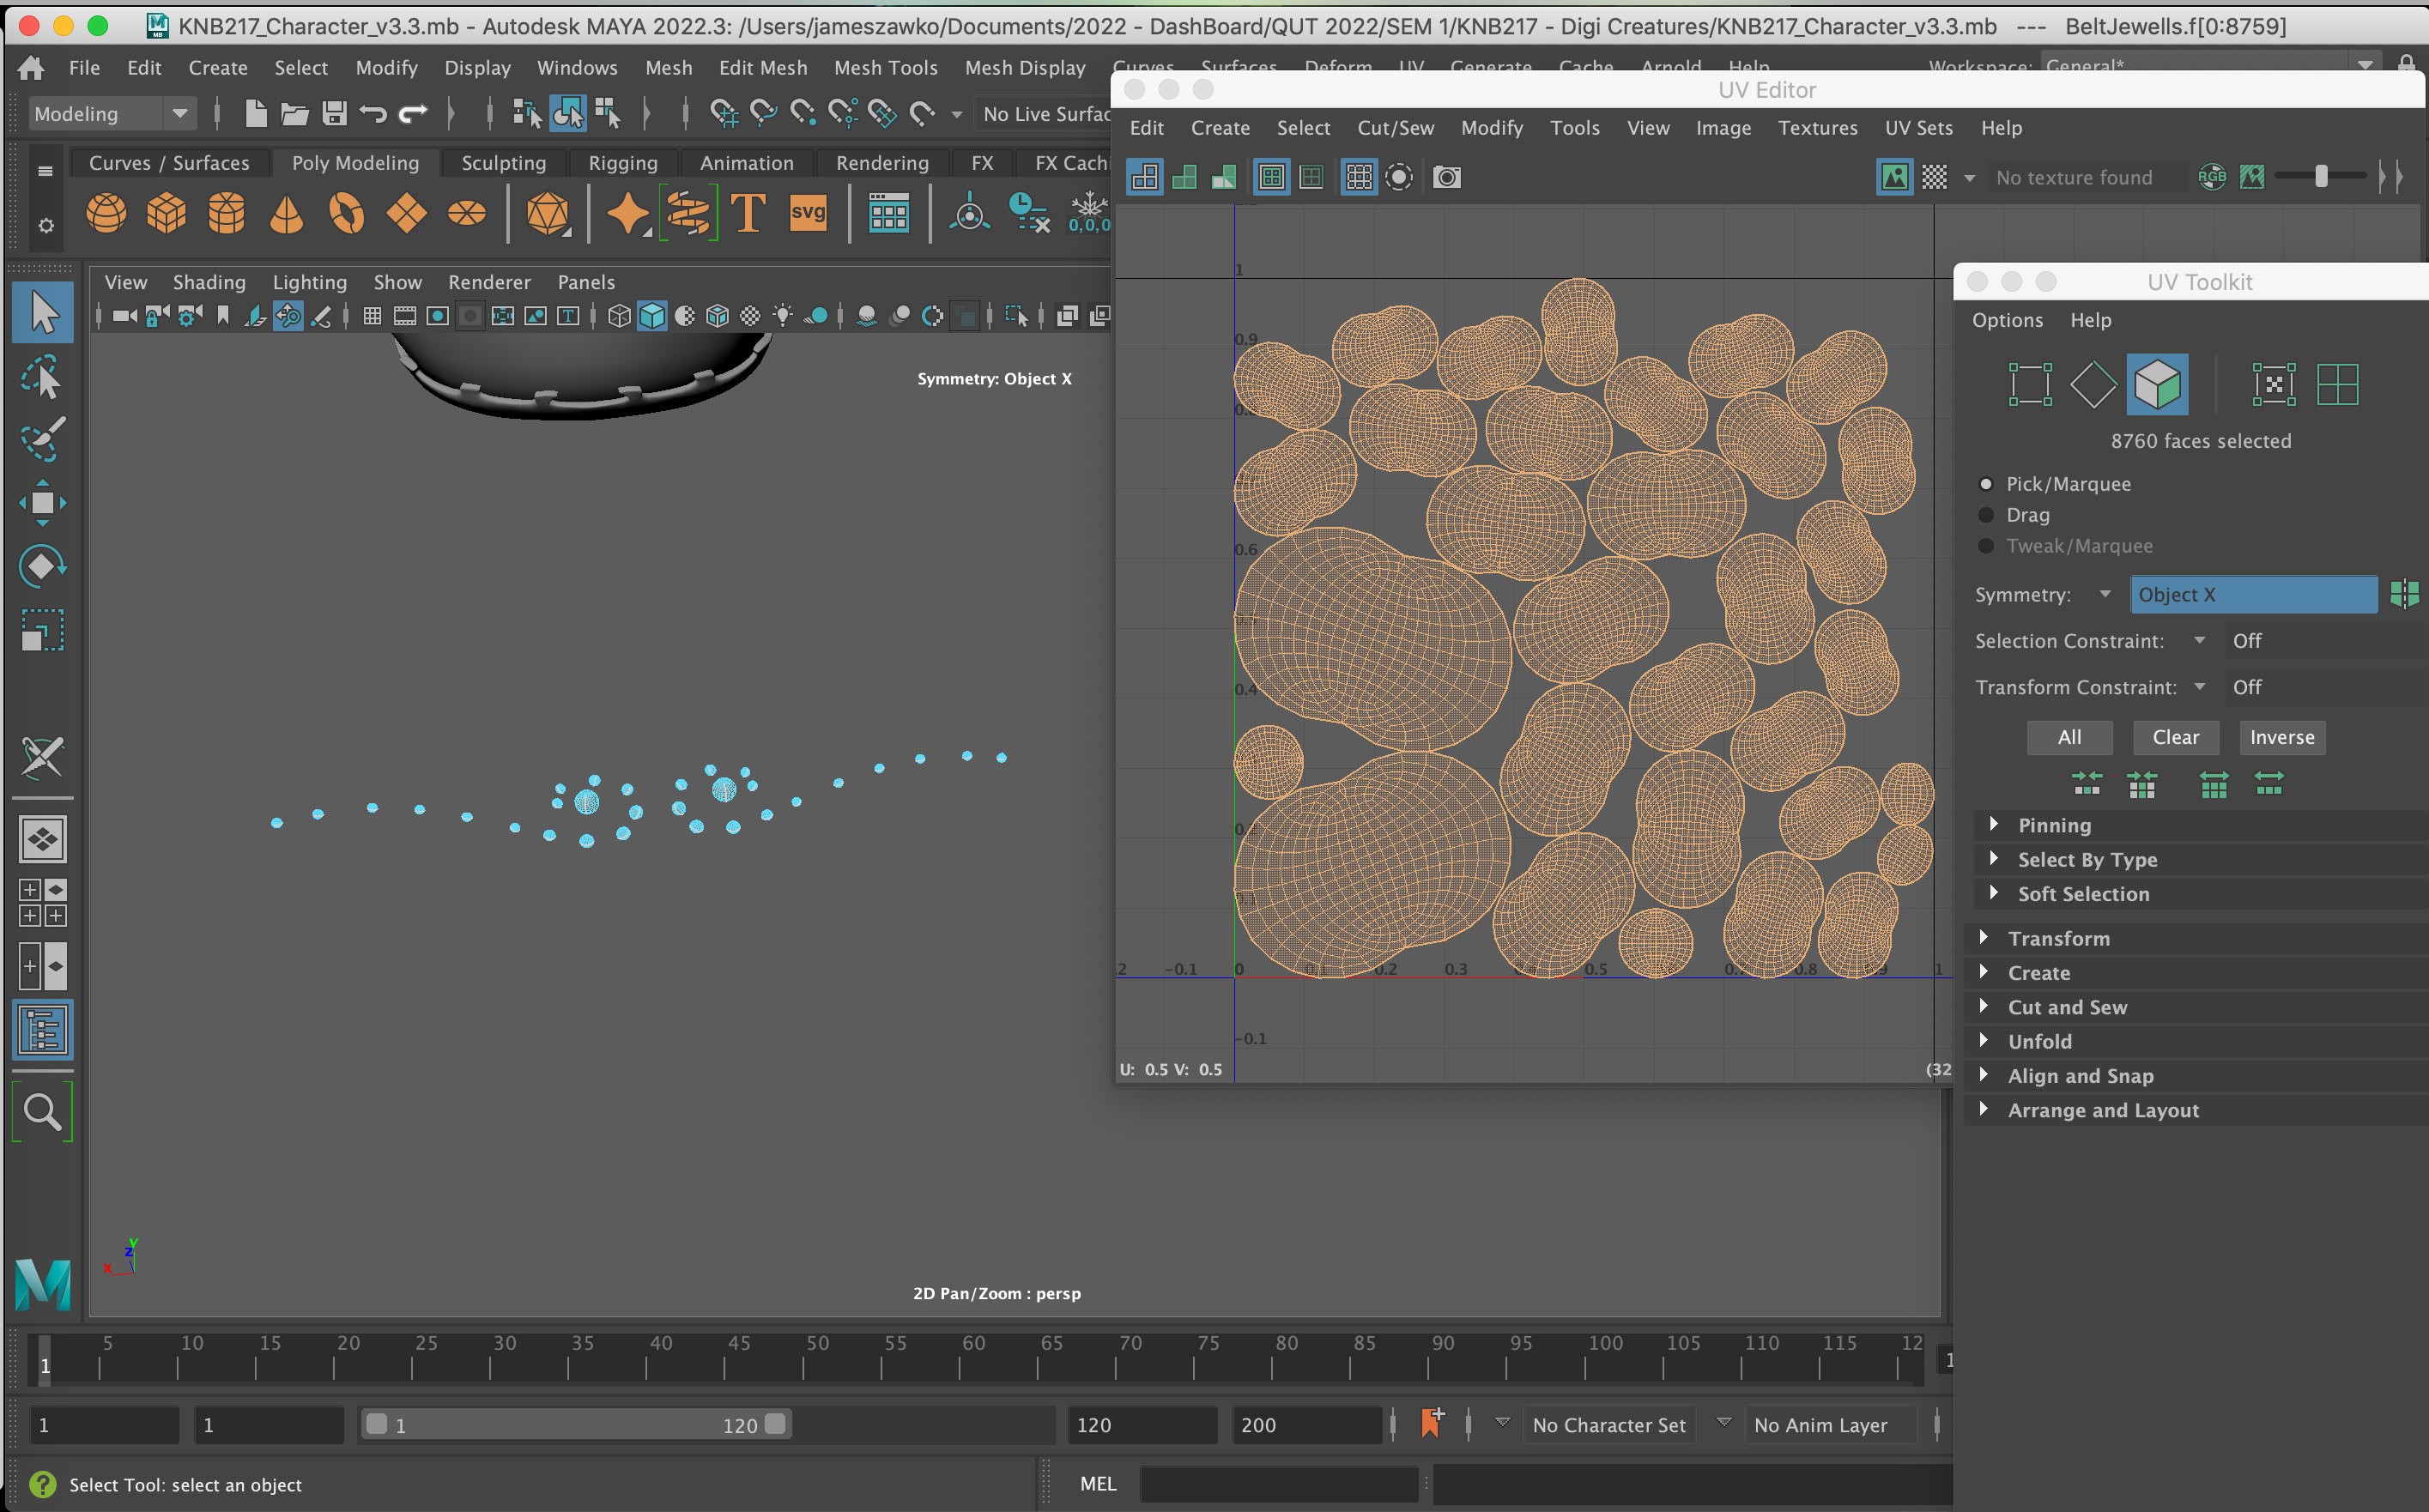Screen dimensions: 2429x1512
Task: Switch to the Sculpting shelf tab
Action: (503, 163)
